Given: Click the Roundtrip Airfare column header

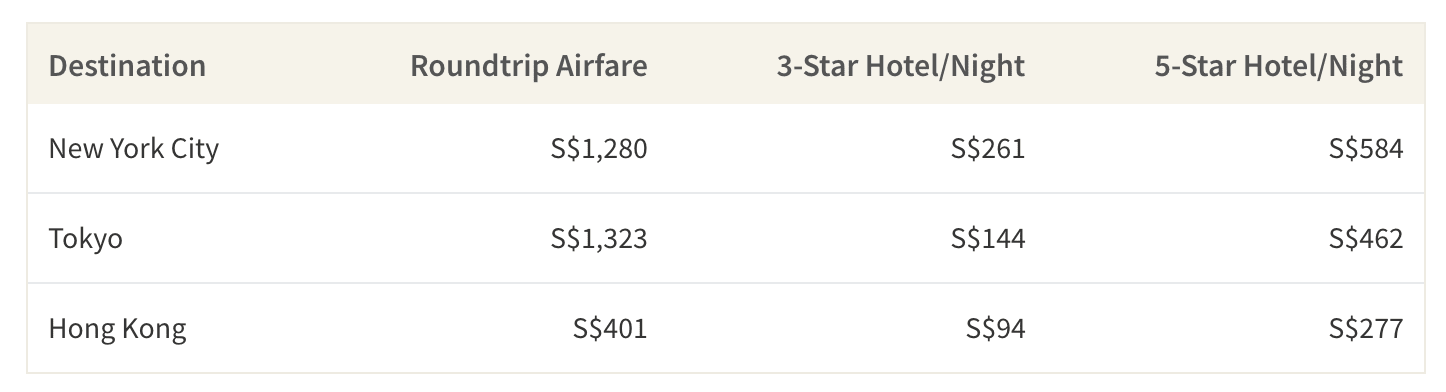Looking at the screenshot, I should coord(529,66).
